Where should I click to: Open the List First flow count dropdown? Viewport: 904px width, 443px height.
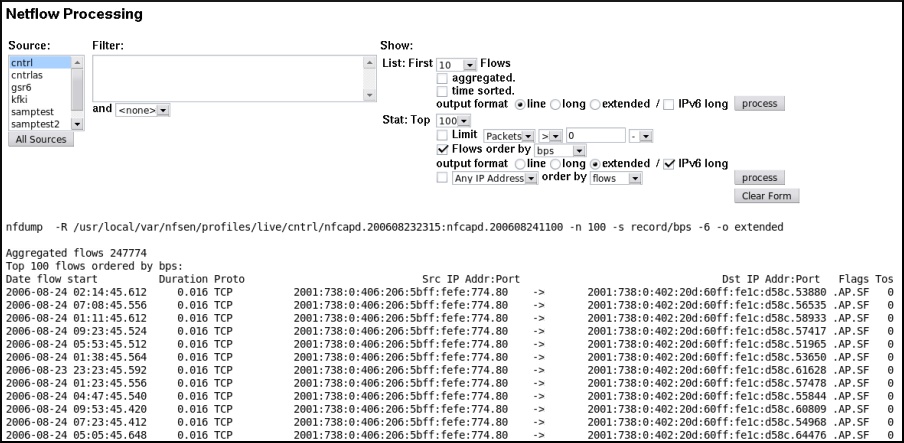tap(457, 64)
